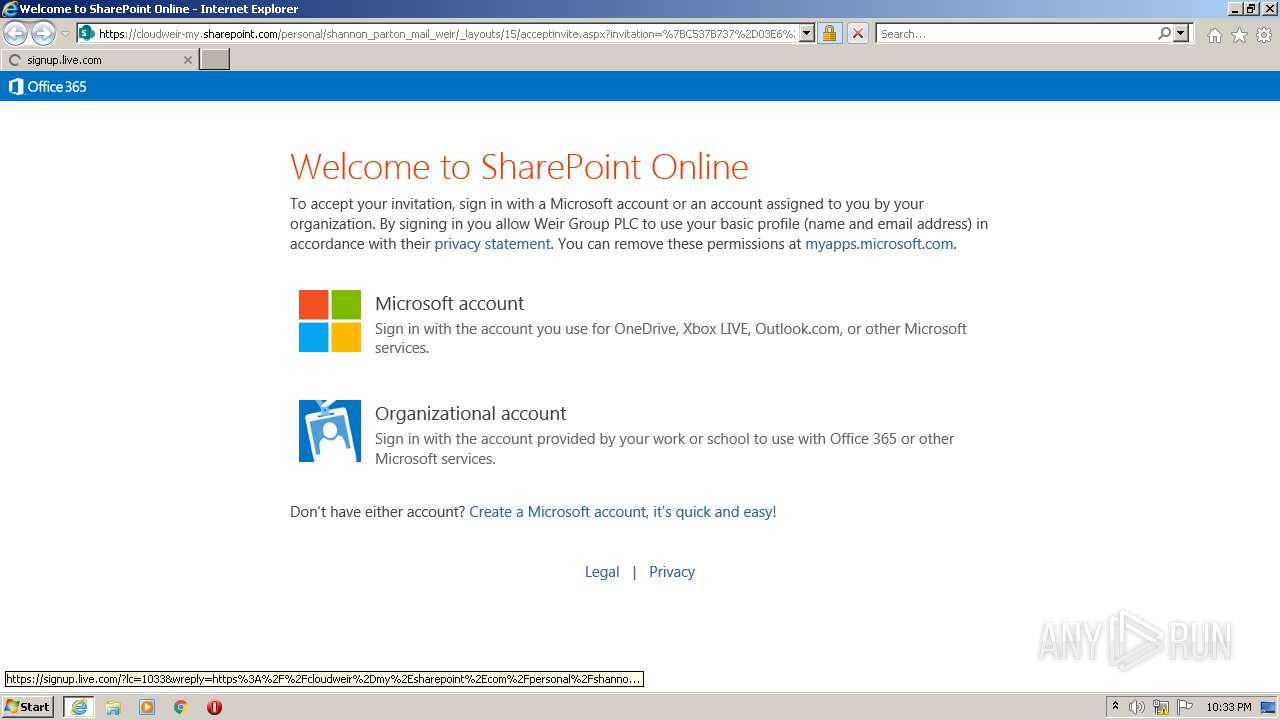The height and width of the screenshot is (720, 1280).
Task: Click the 10:33 PM clock
Action: [x=1228, y=707]
